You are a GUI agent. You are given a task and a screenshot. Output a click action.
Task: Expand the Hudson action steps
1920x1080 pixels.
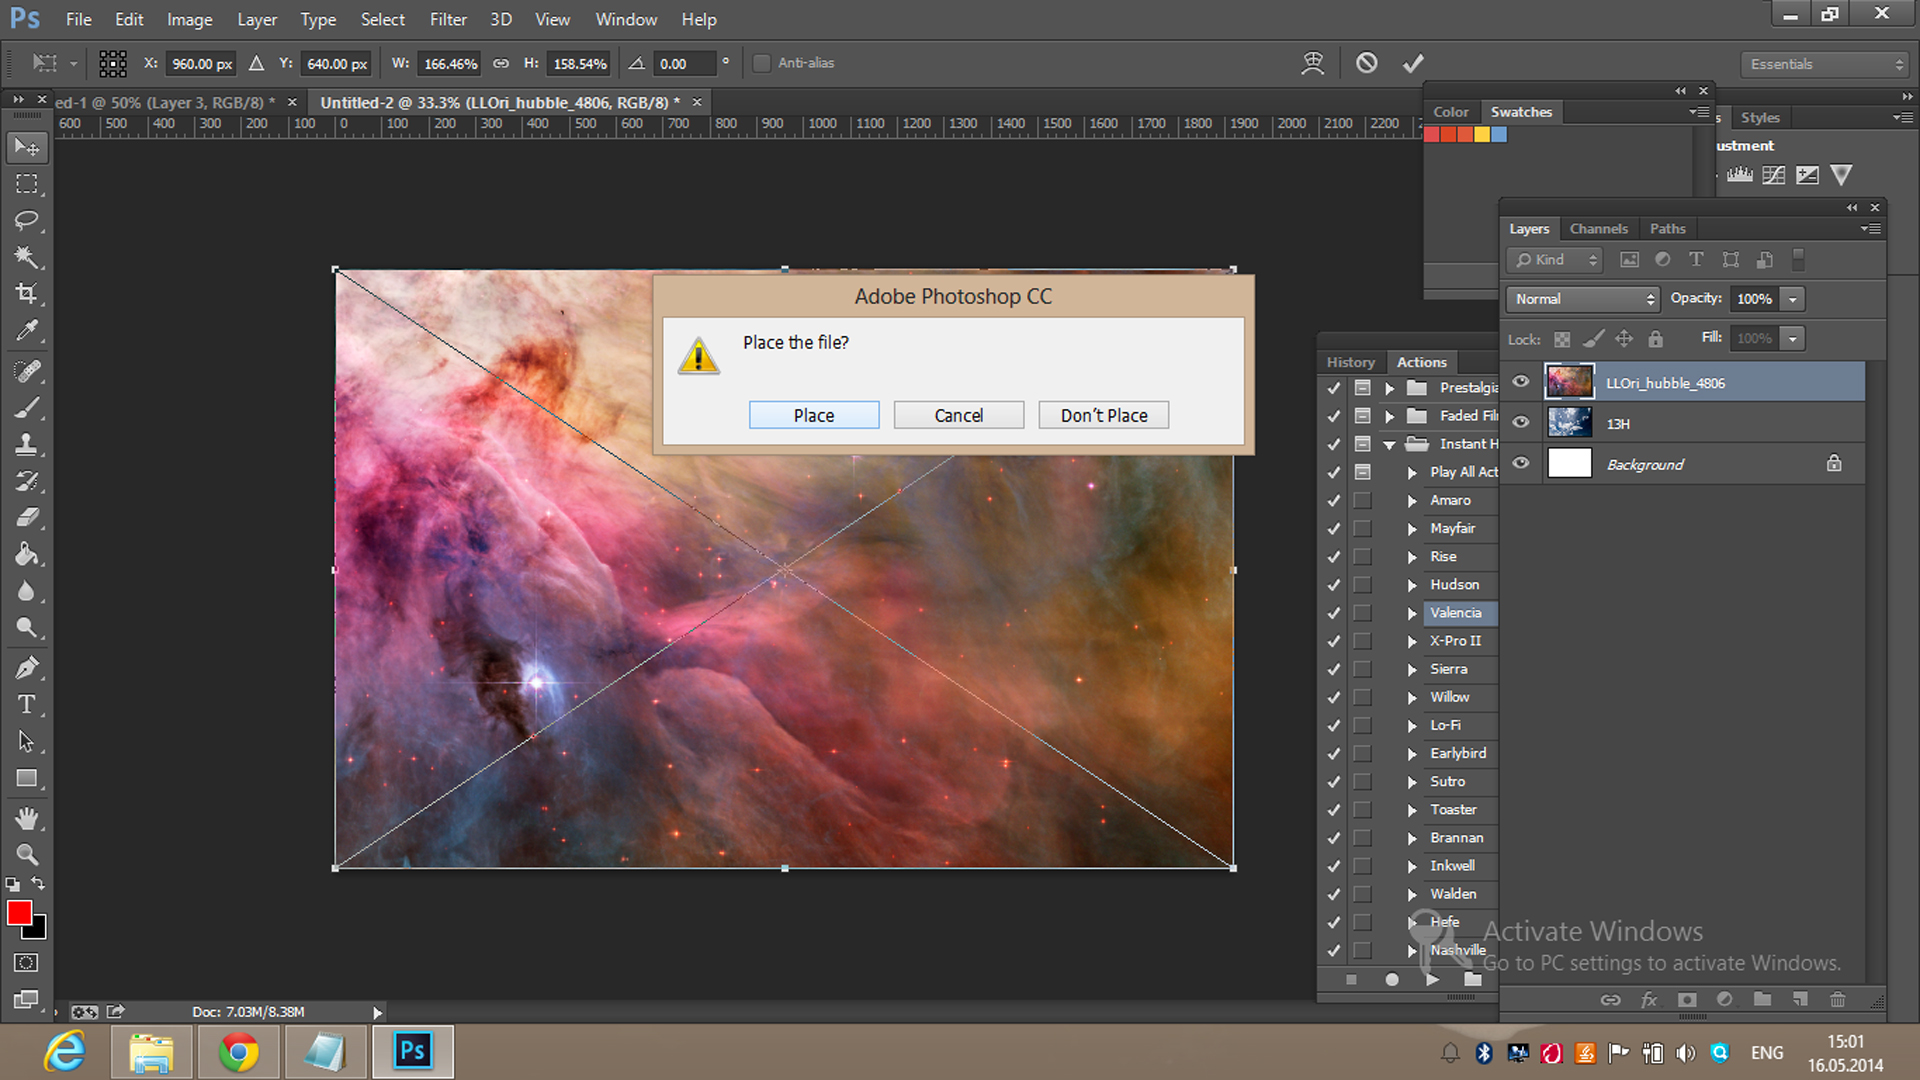pyautogui.click(x=1412, y=585)
